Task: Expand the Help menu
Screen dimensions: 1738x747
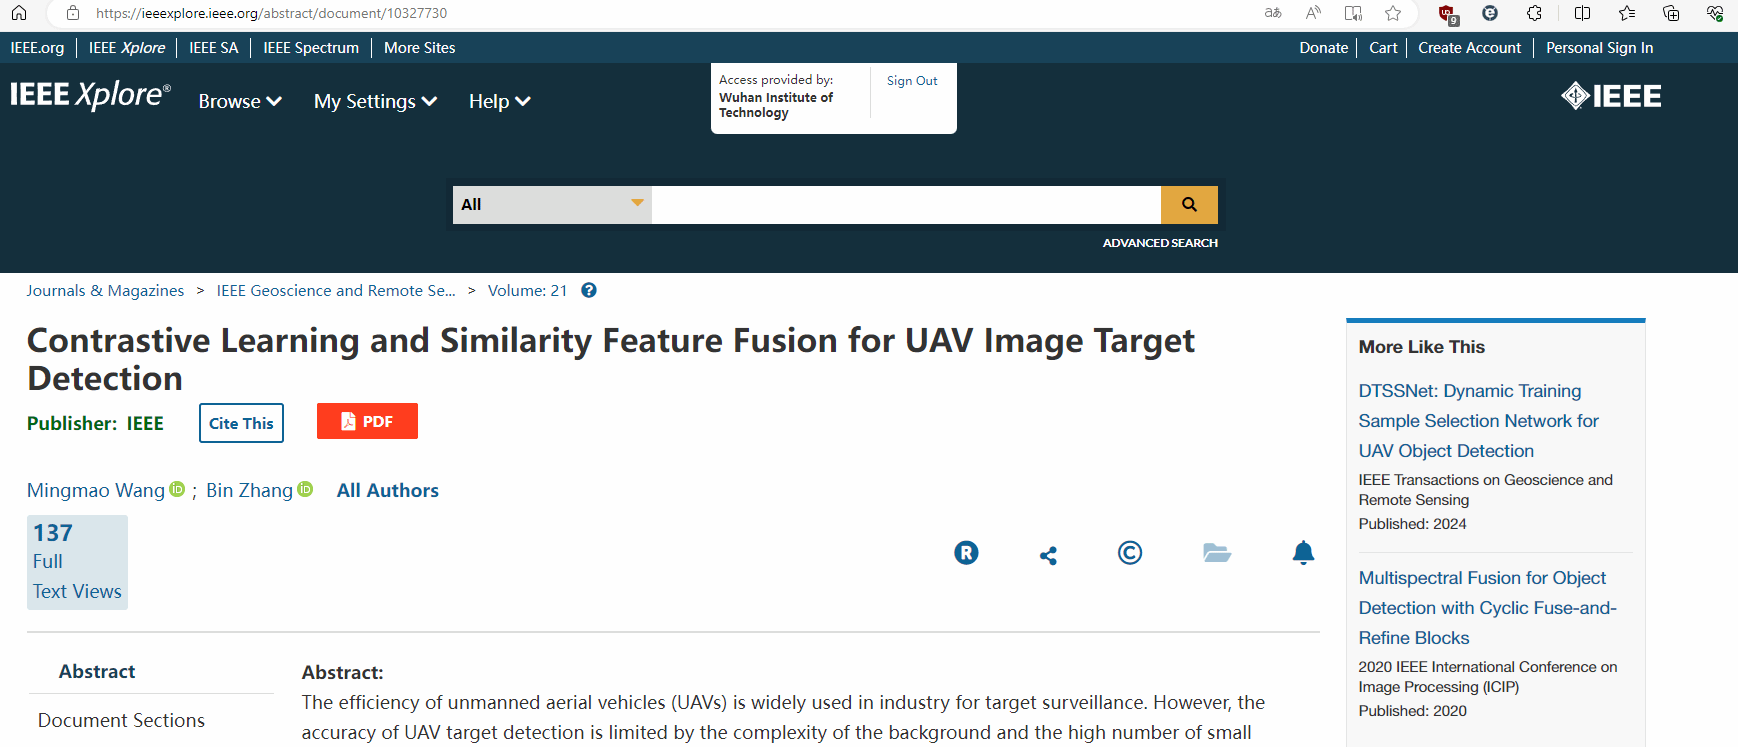Action: click(x=499, y=101)
